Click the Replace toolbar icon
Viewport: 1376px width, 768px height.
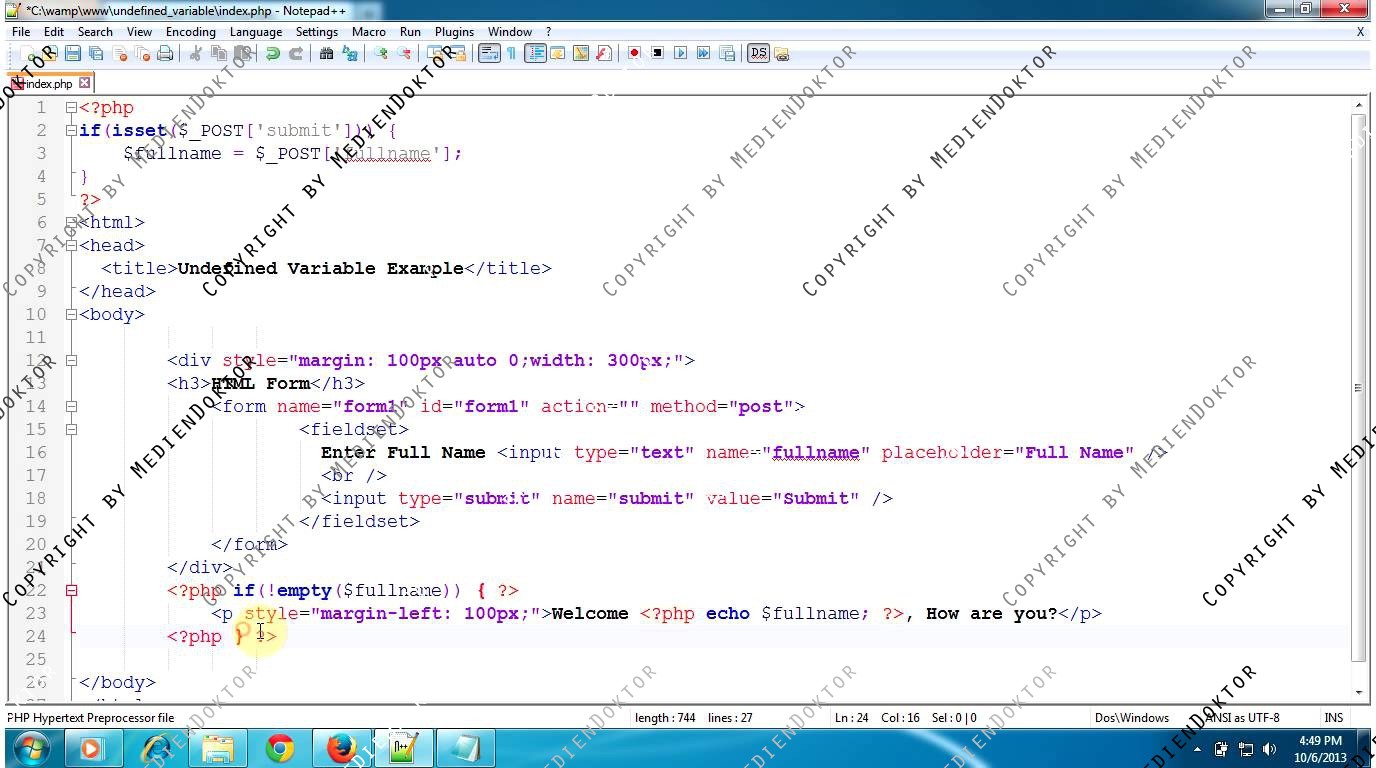(x=349, y=53)
